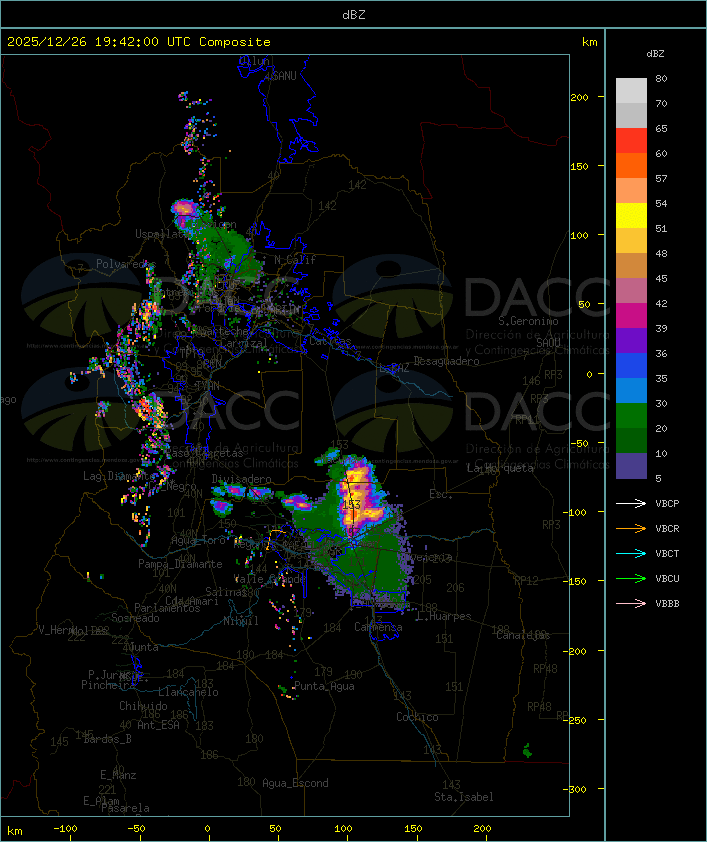This screenshot has height=842, width=707.
Task: Click the Chihuido map label
Action: click(x=143, y=706)
